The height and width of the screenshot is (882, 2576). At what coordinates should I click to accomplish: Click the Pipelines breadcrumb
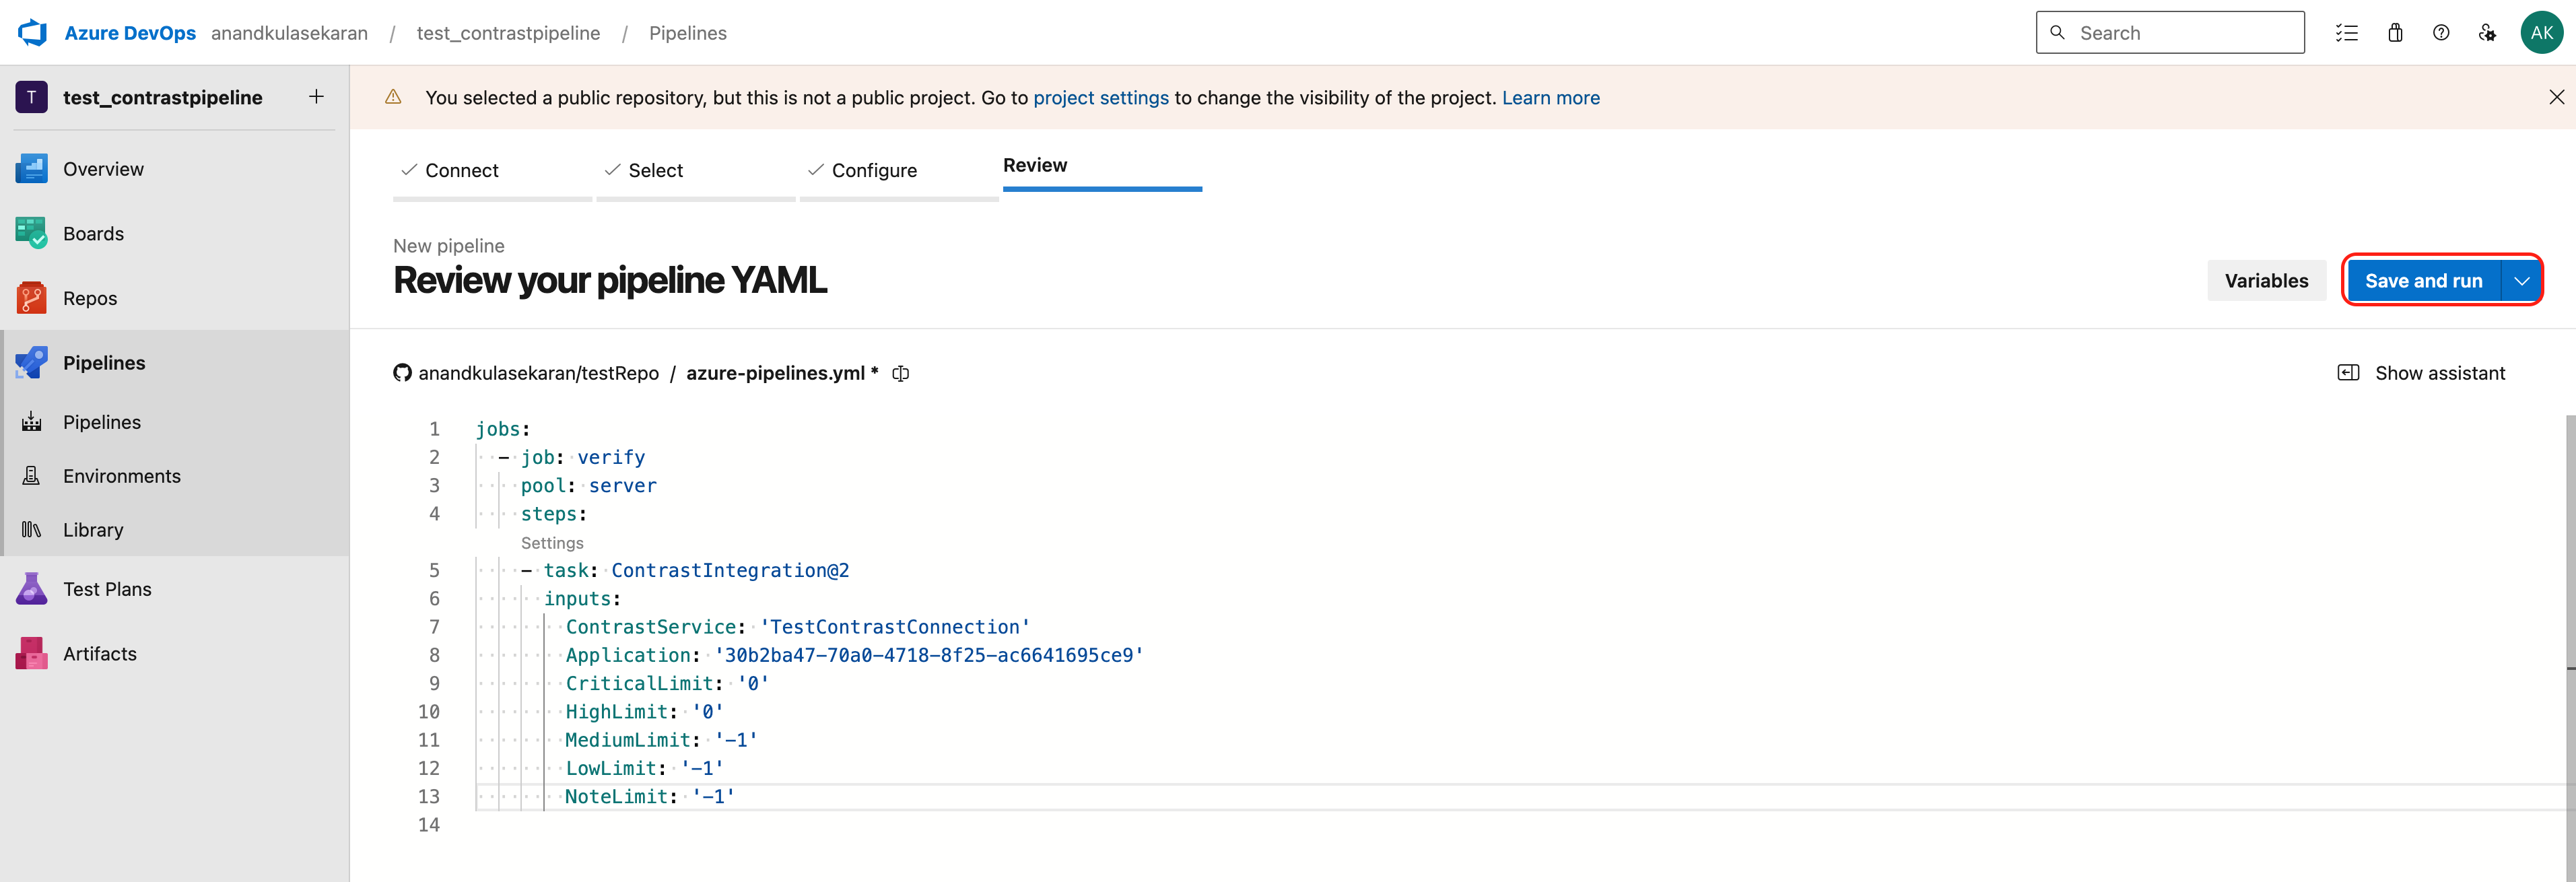point(688,33)
